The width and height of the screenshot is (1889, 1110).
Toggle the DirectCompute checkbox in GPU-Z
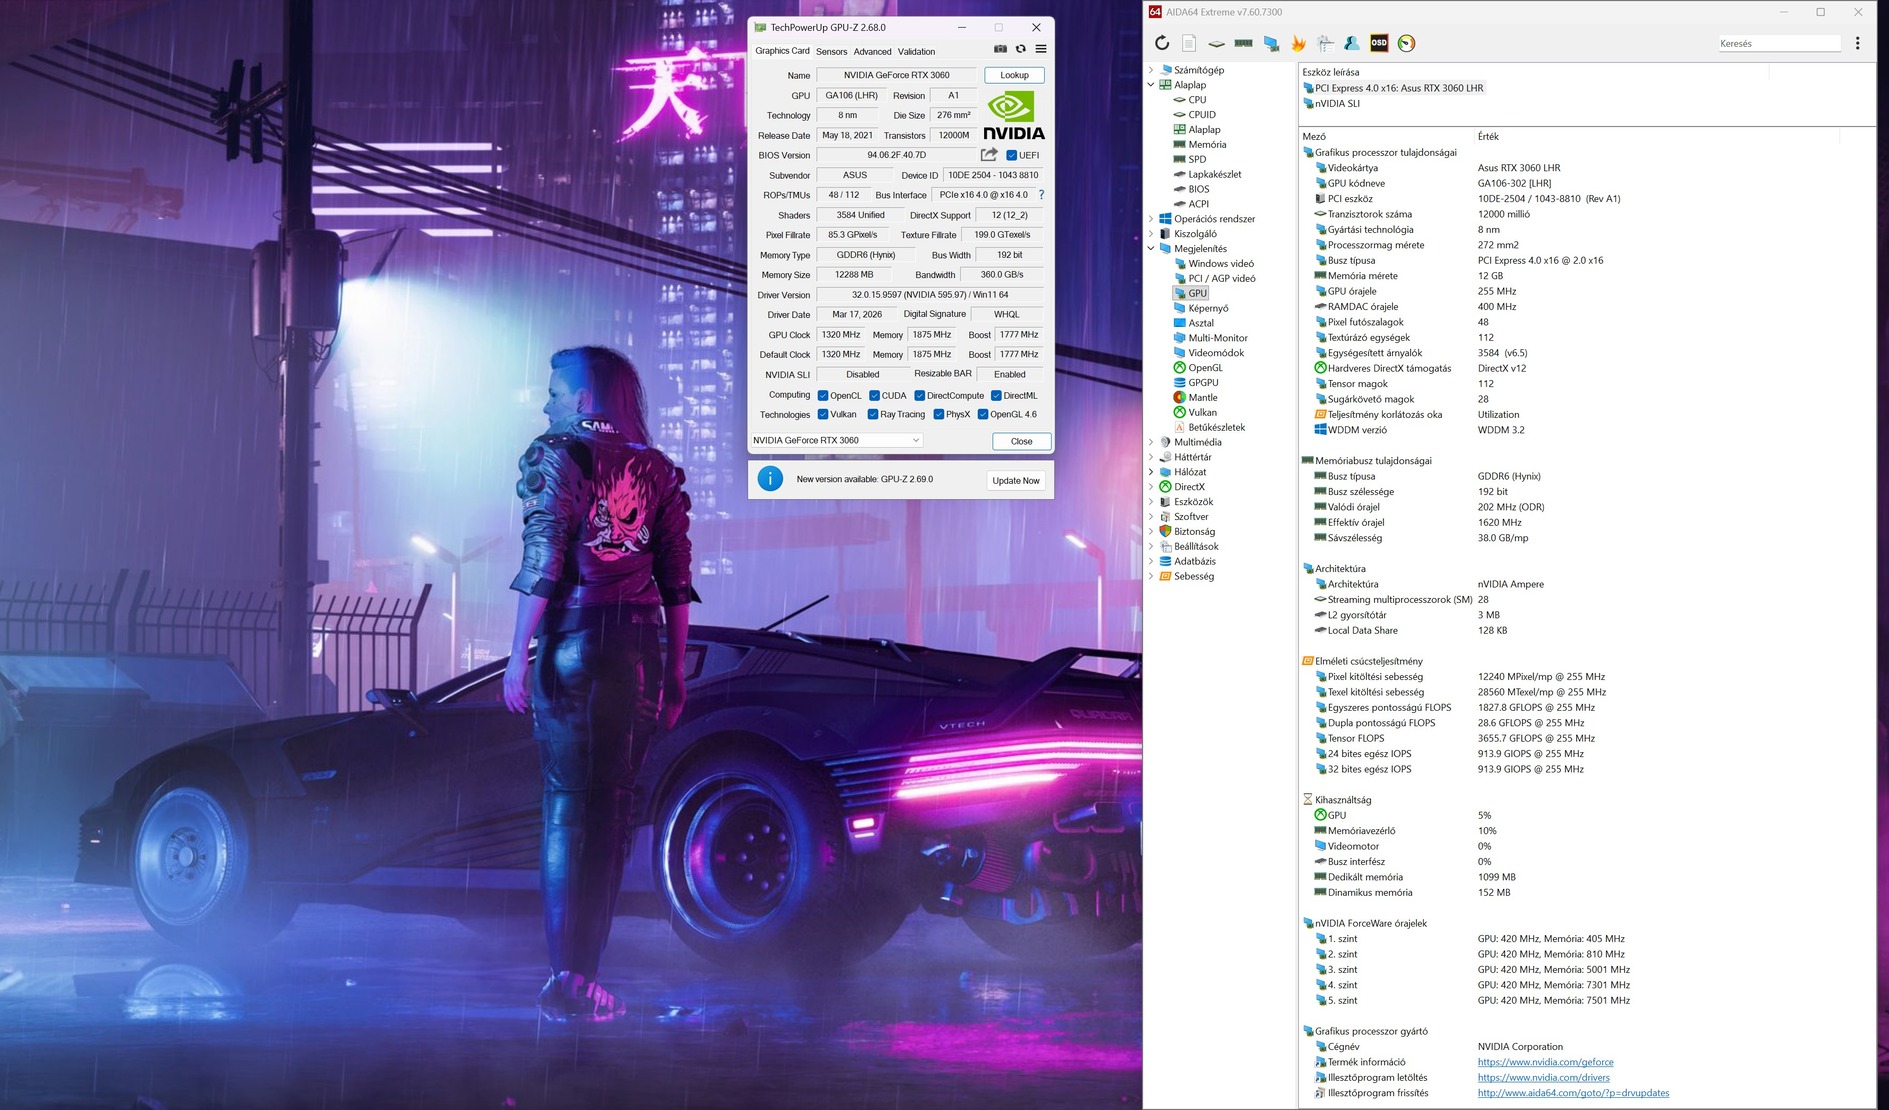[920, 396]
